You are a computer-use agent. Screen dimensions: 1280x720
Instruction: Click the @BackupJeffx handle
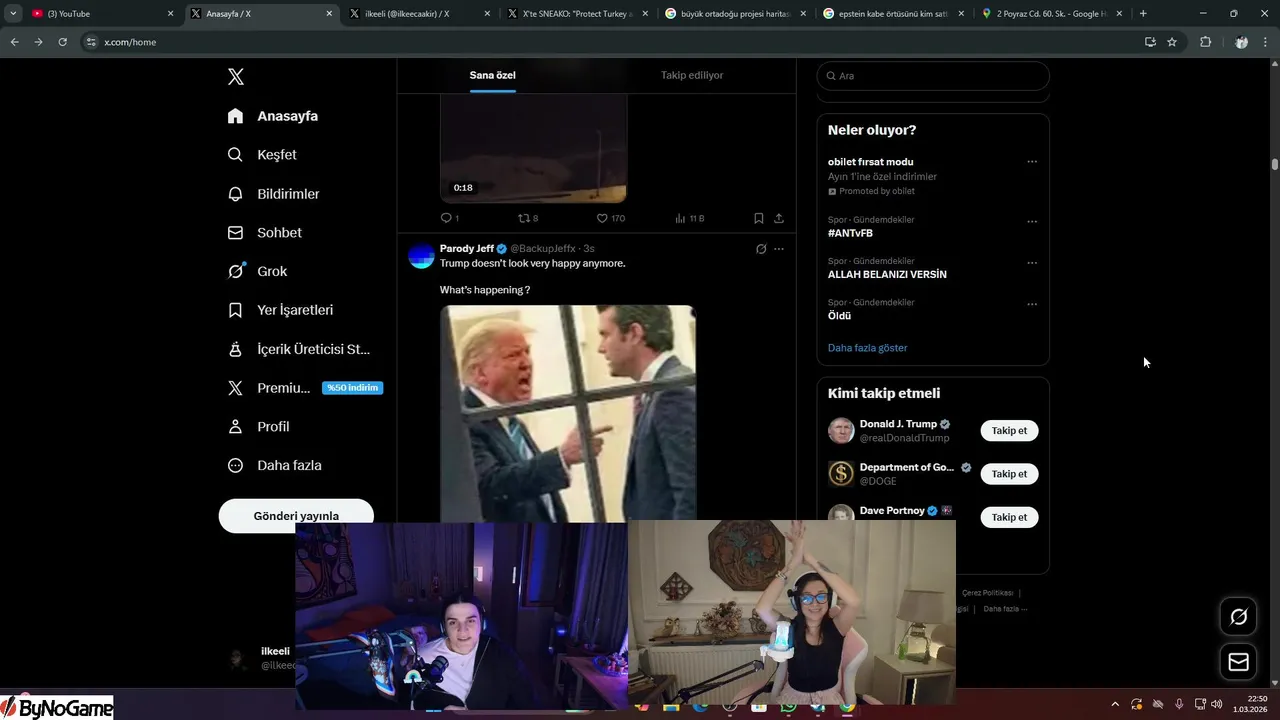point(543,248)
